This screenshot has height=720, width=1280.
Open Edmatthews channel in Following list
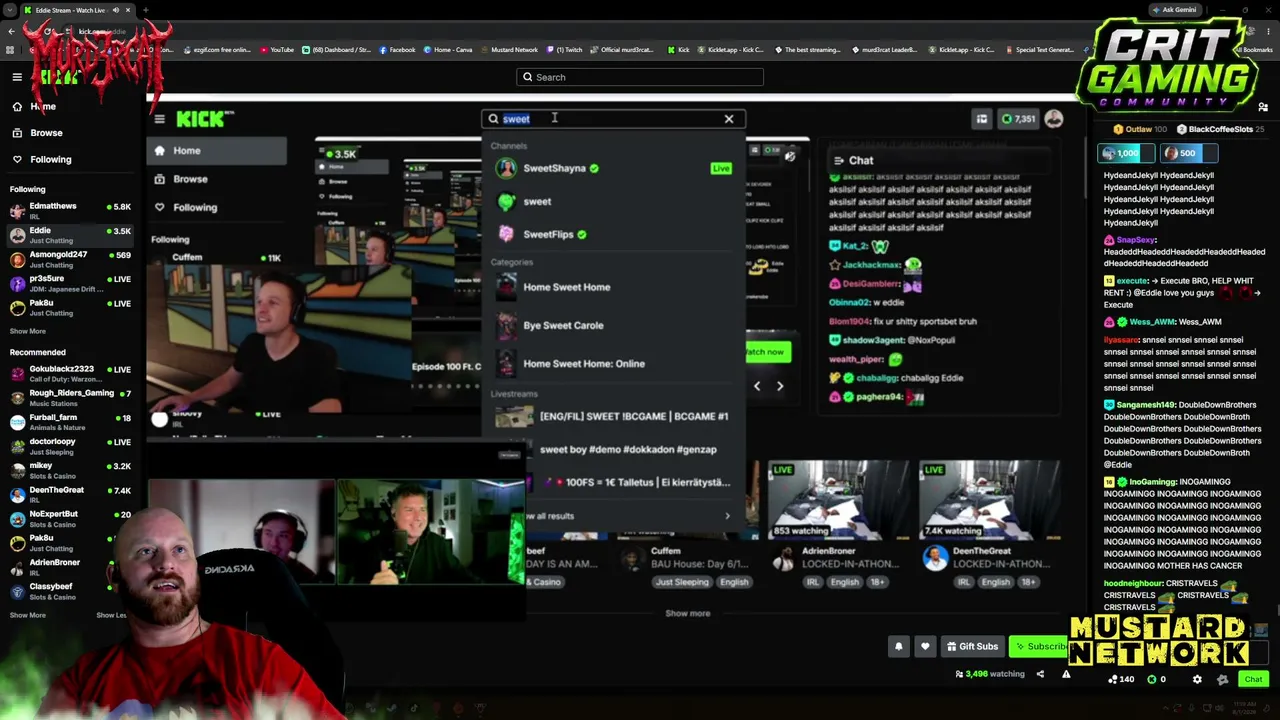pos(70,211)
